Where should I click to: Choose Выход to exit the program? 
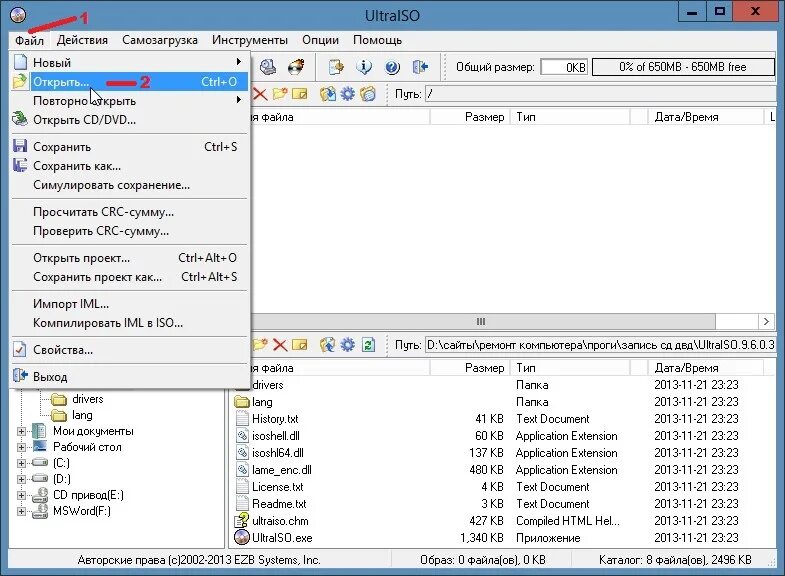point(130,376)
